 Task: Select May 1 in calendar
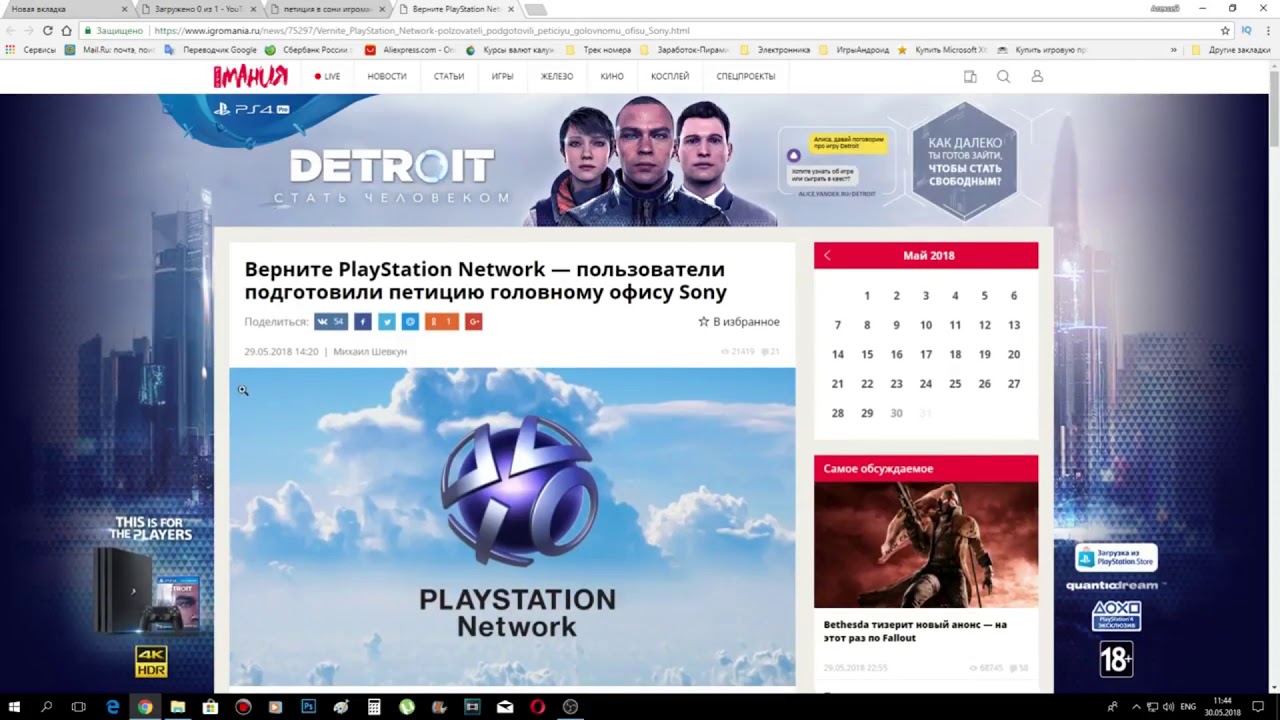867,295
